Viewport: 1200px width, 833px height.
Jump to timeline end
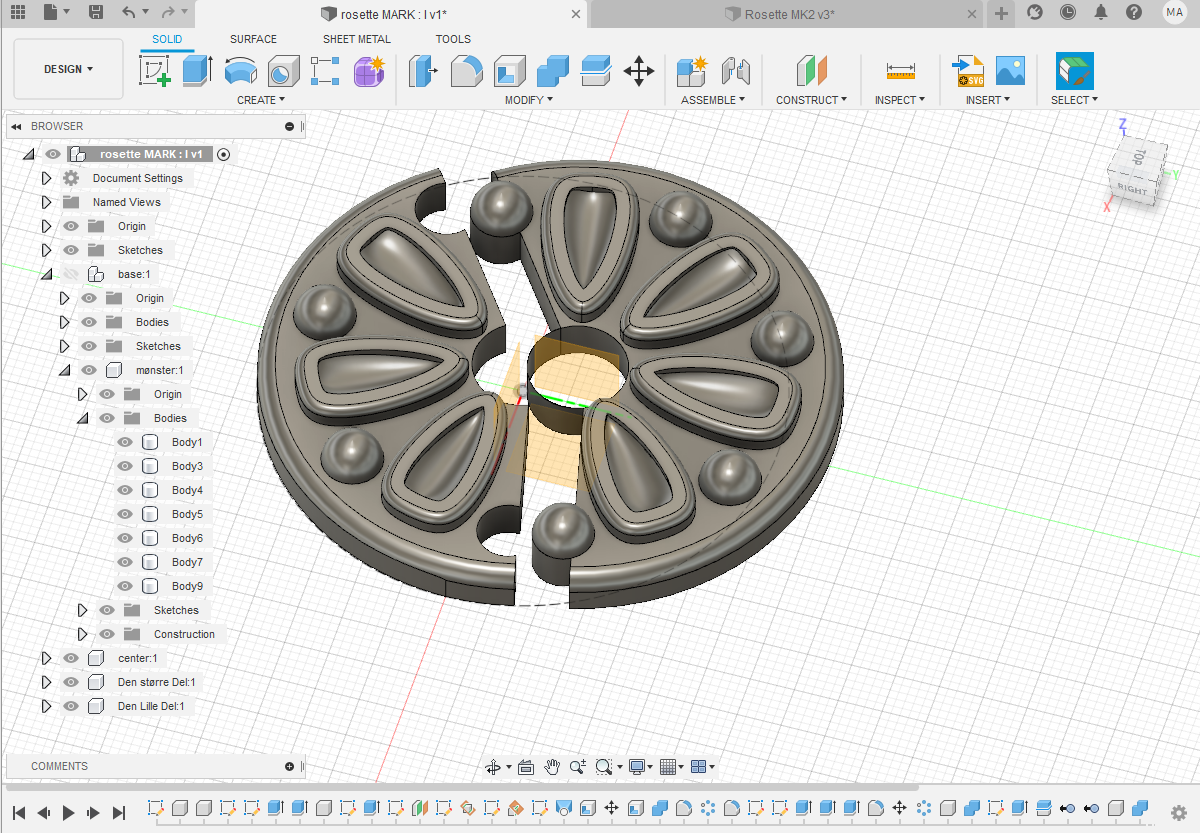(119, 813)
